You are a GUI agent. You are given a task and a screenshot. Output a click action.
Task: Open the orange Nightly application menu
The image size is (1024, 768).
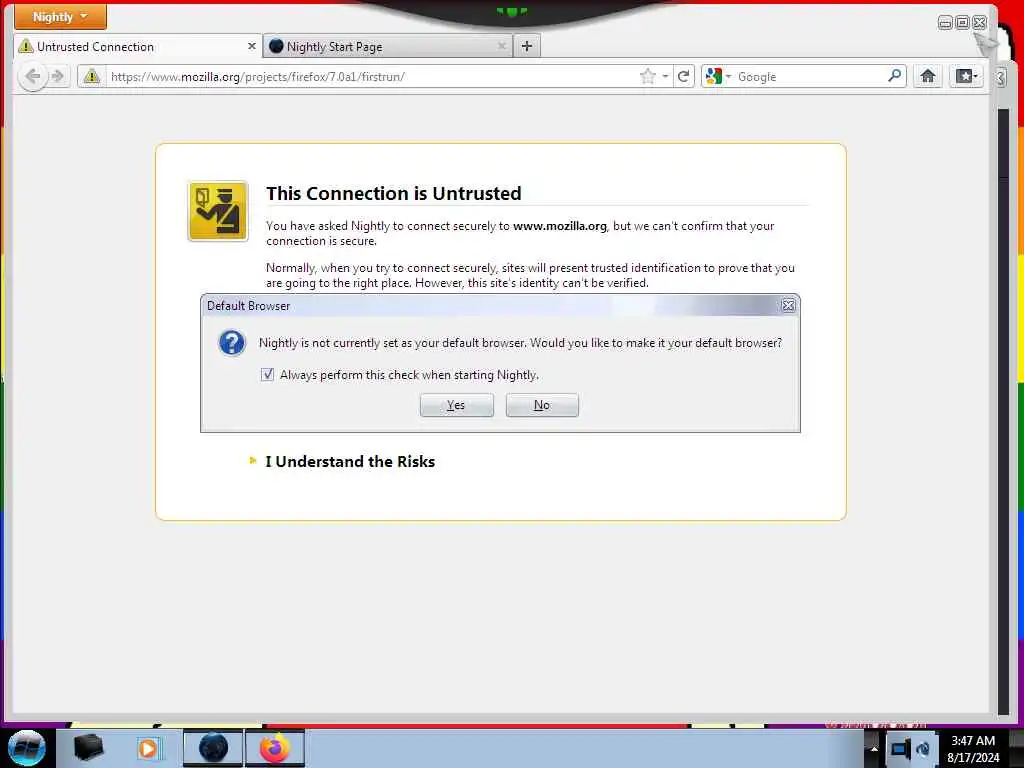tap(60, 17)
